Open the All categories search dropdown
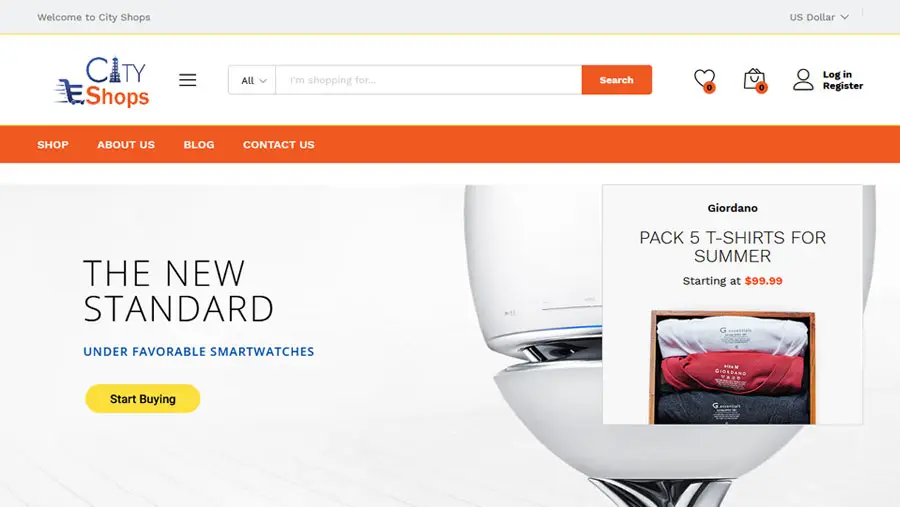 pyautogui.click(x=252, y=80)
